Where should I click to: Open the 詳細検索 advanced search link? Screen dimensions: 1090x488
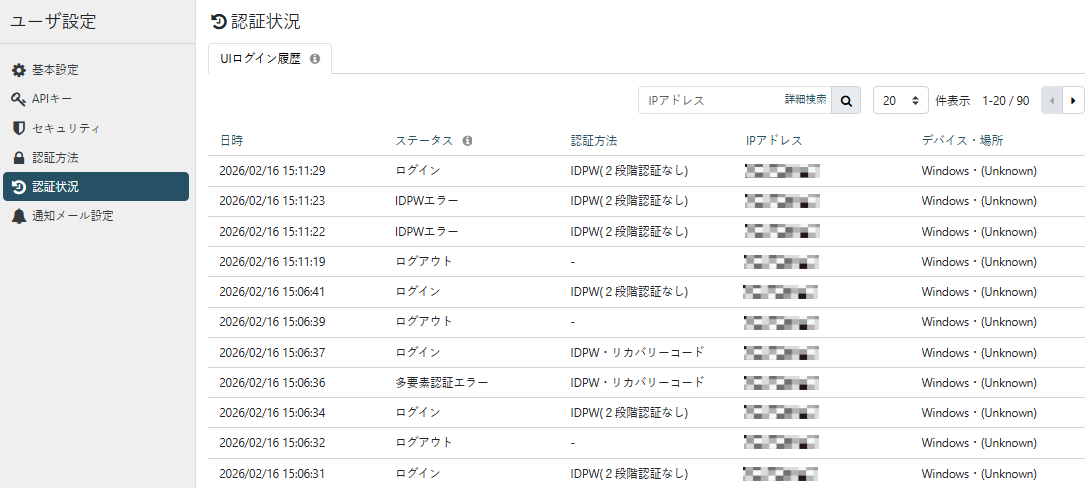(805, 100)
